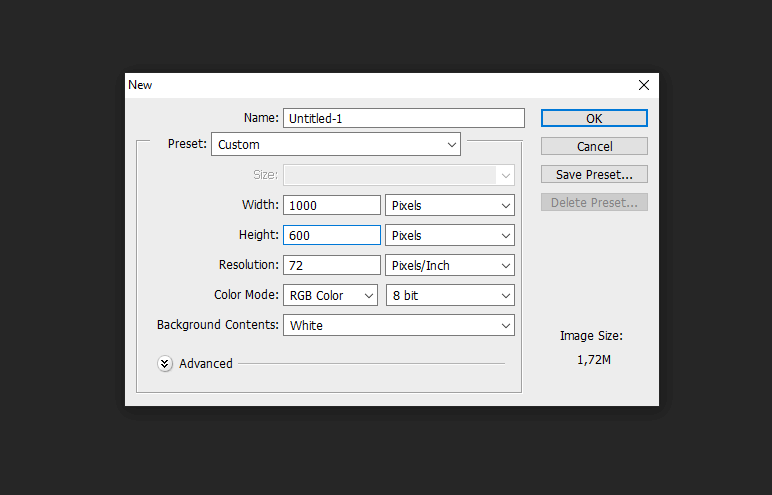Screen dimensions: 772x495
Task: Click the Height field showing 600
Action: 332,235
